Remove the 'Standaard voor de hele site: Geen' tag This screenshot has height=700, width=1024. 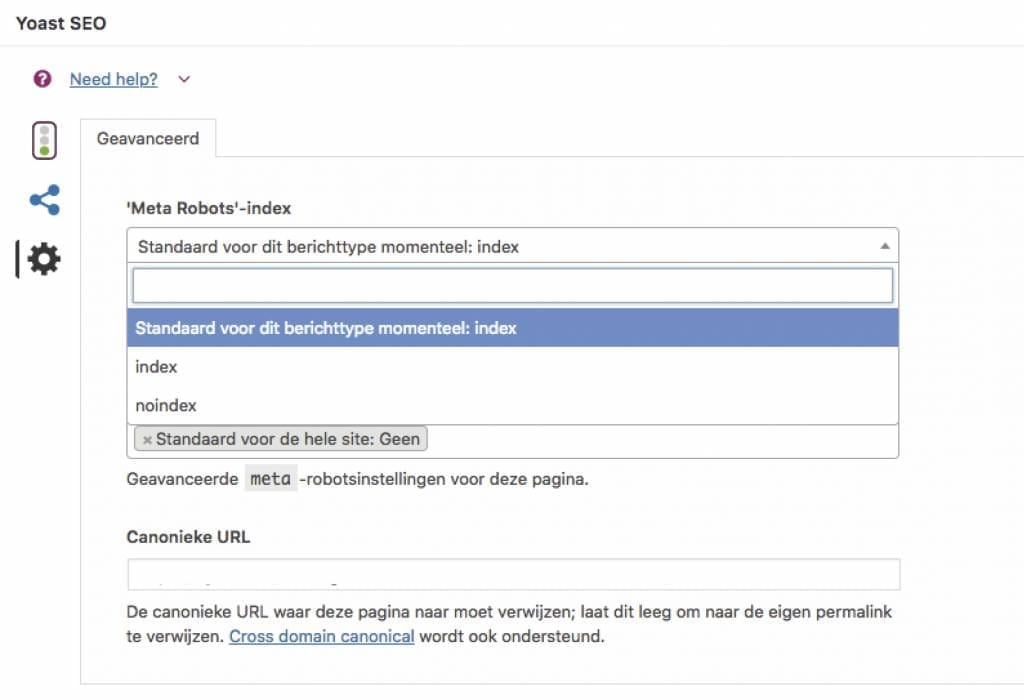(147, 439)
